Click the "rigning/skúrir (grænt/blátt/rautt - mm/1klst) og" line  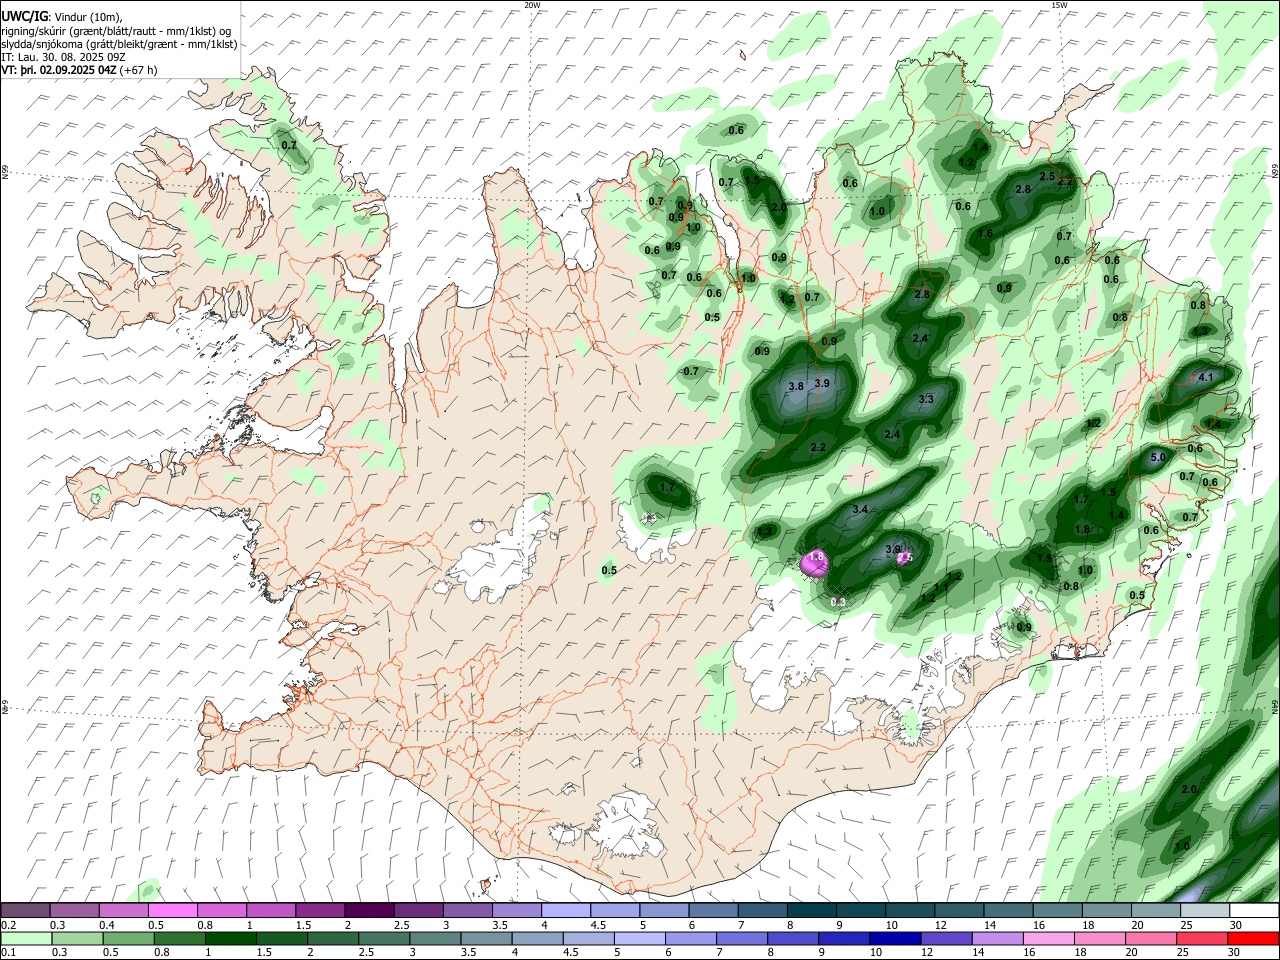point(116,31)
